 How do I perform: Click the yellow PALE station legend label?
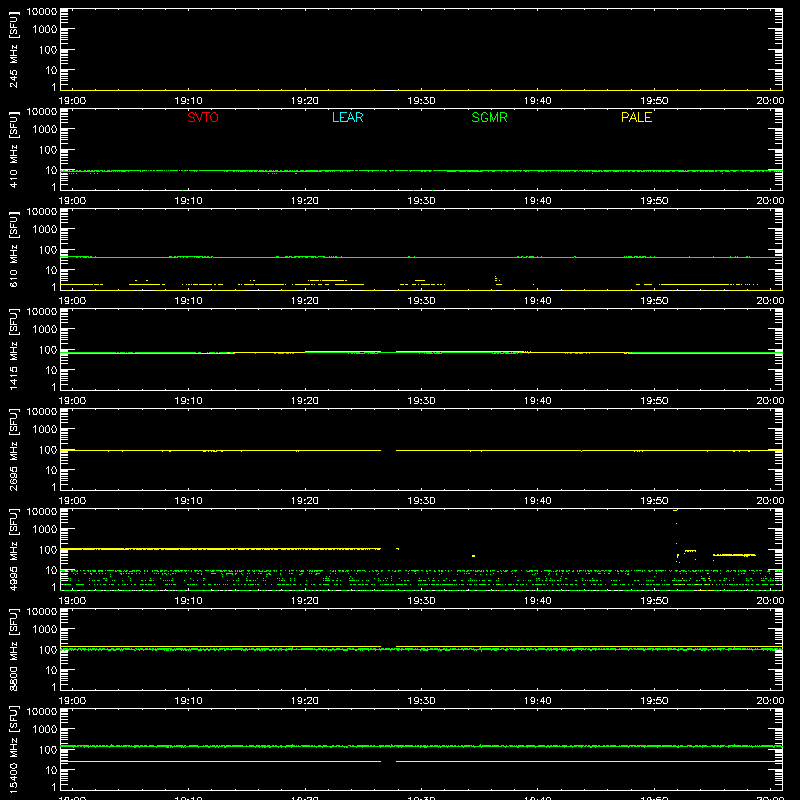pyautogui.click(x=636, y=117)
